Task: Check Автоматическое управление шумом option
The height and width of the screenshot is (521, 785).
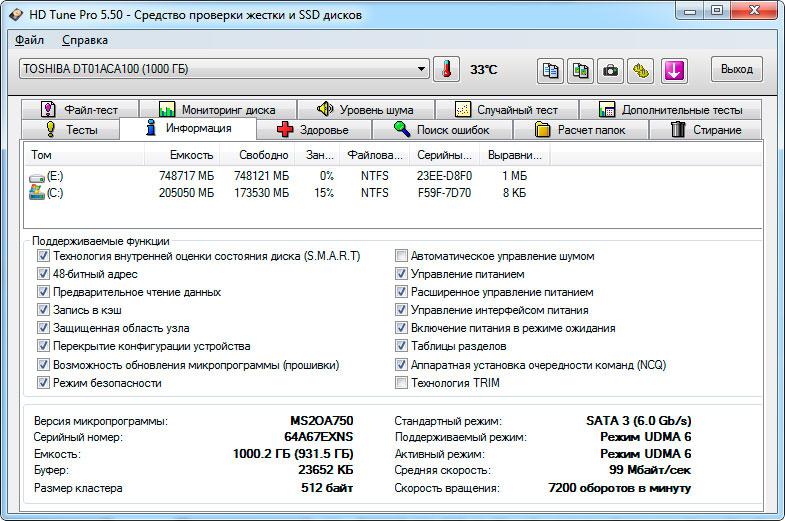Action: pyautogui.click(x=402, y=256)
